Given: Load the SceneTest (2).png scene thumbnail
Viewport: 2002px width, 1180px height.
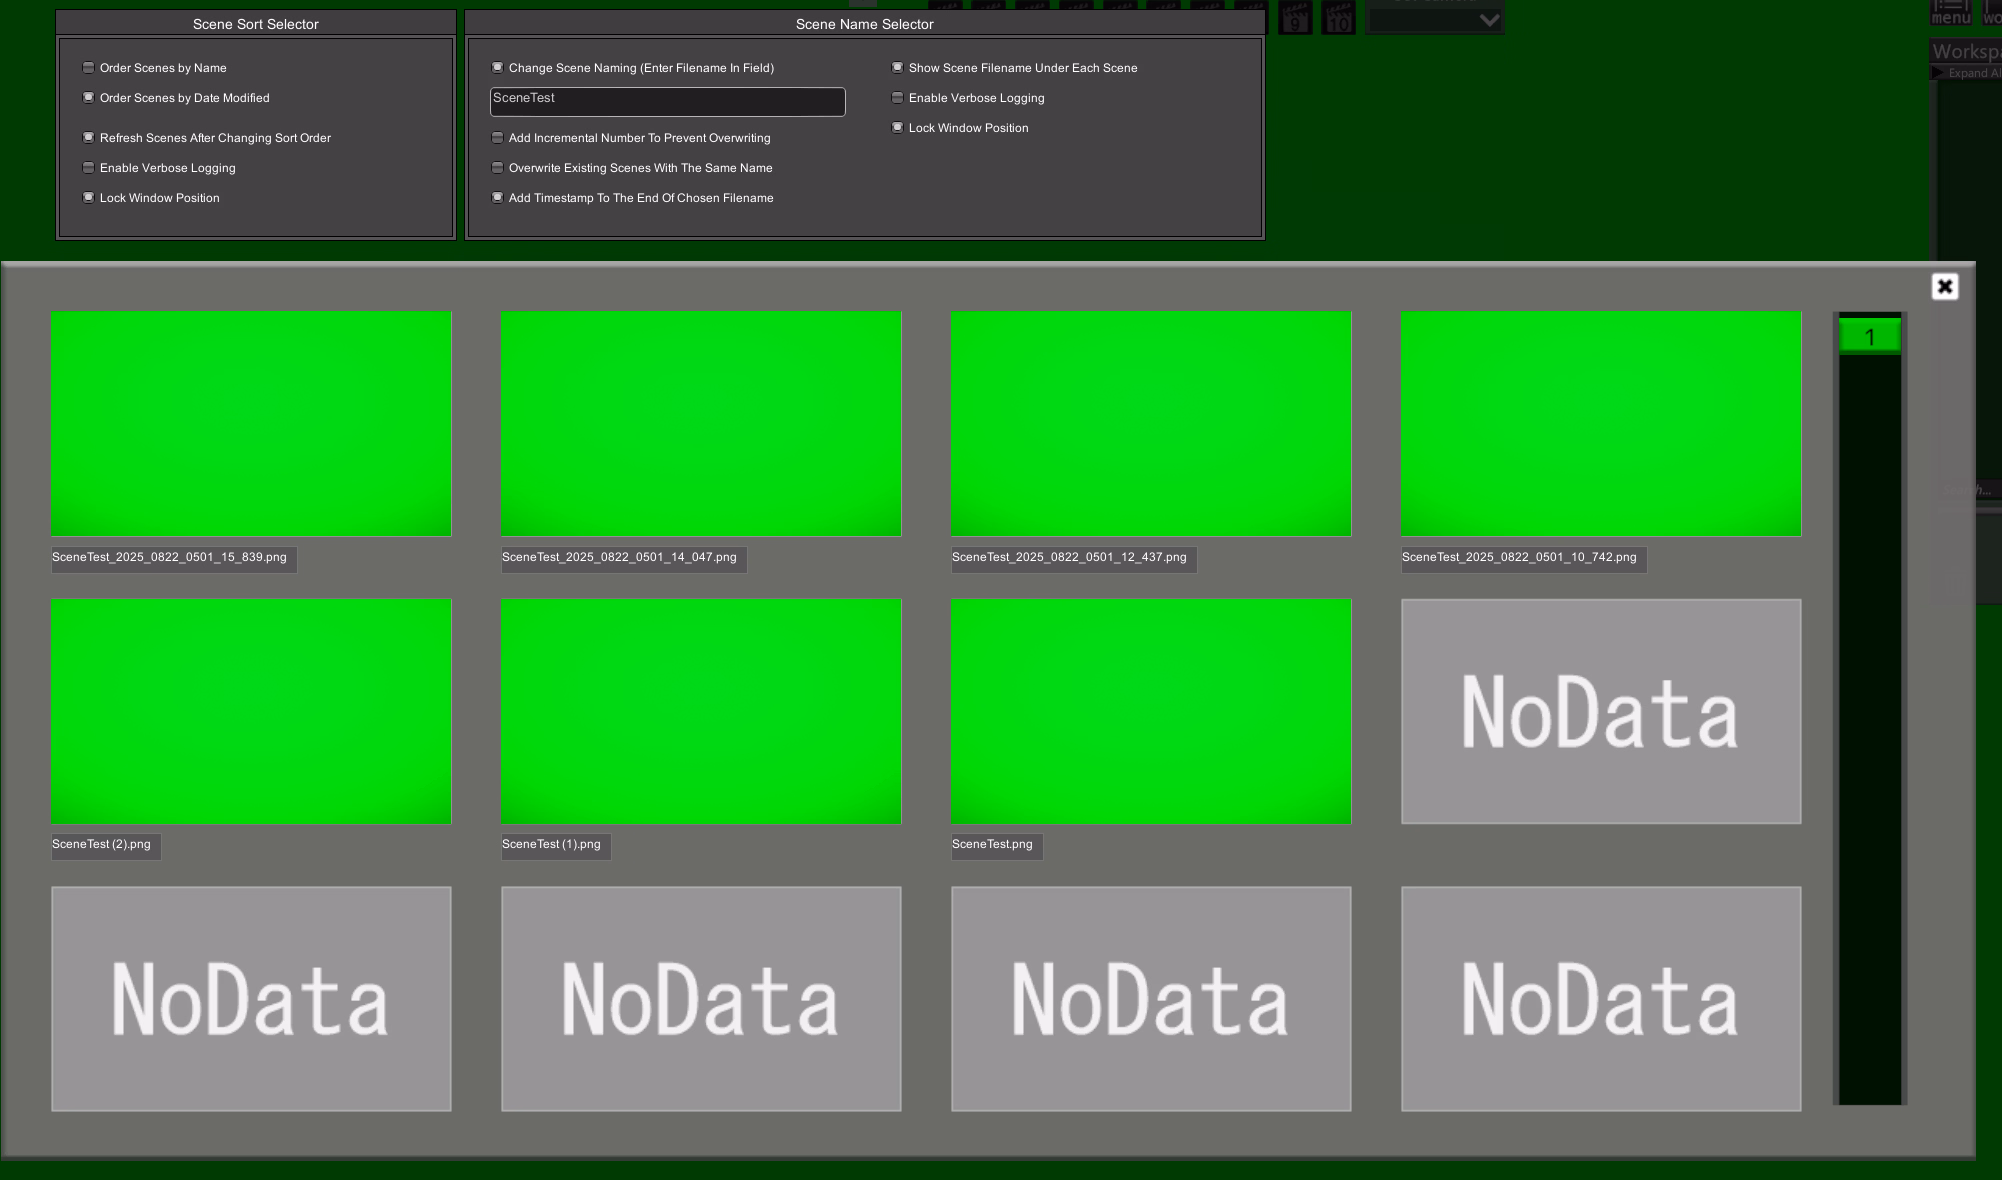Looking at the screenshot, I should tap(251, 711).
